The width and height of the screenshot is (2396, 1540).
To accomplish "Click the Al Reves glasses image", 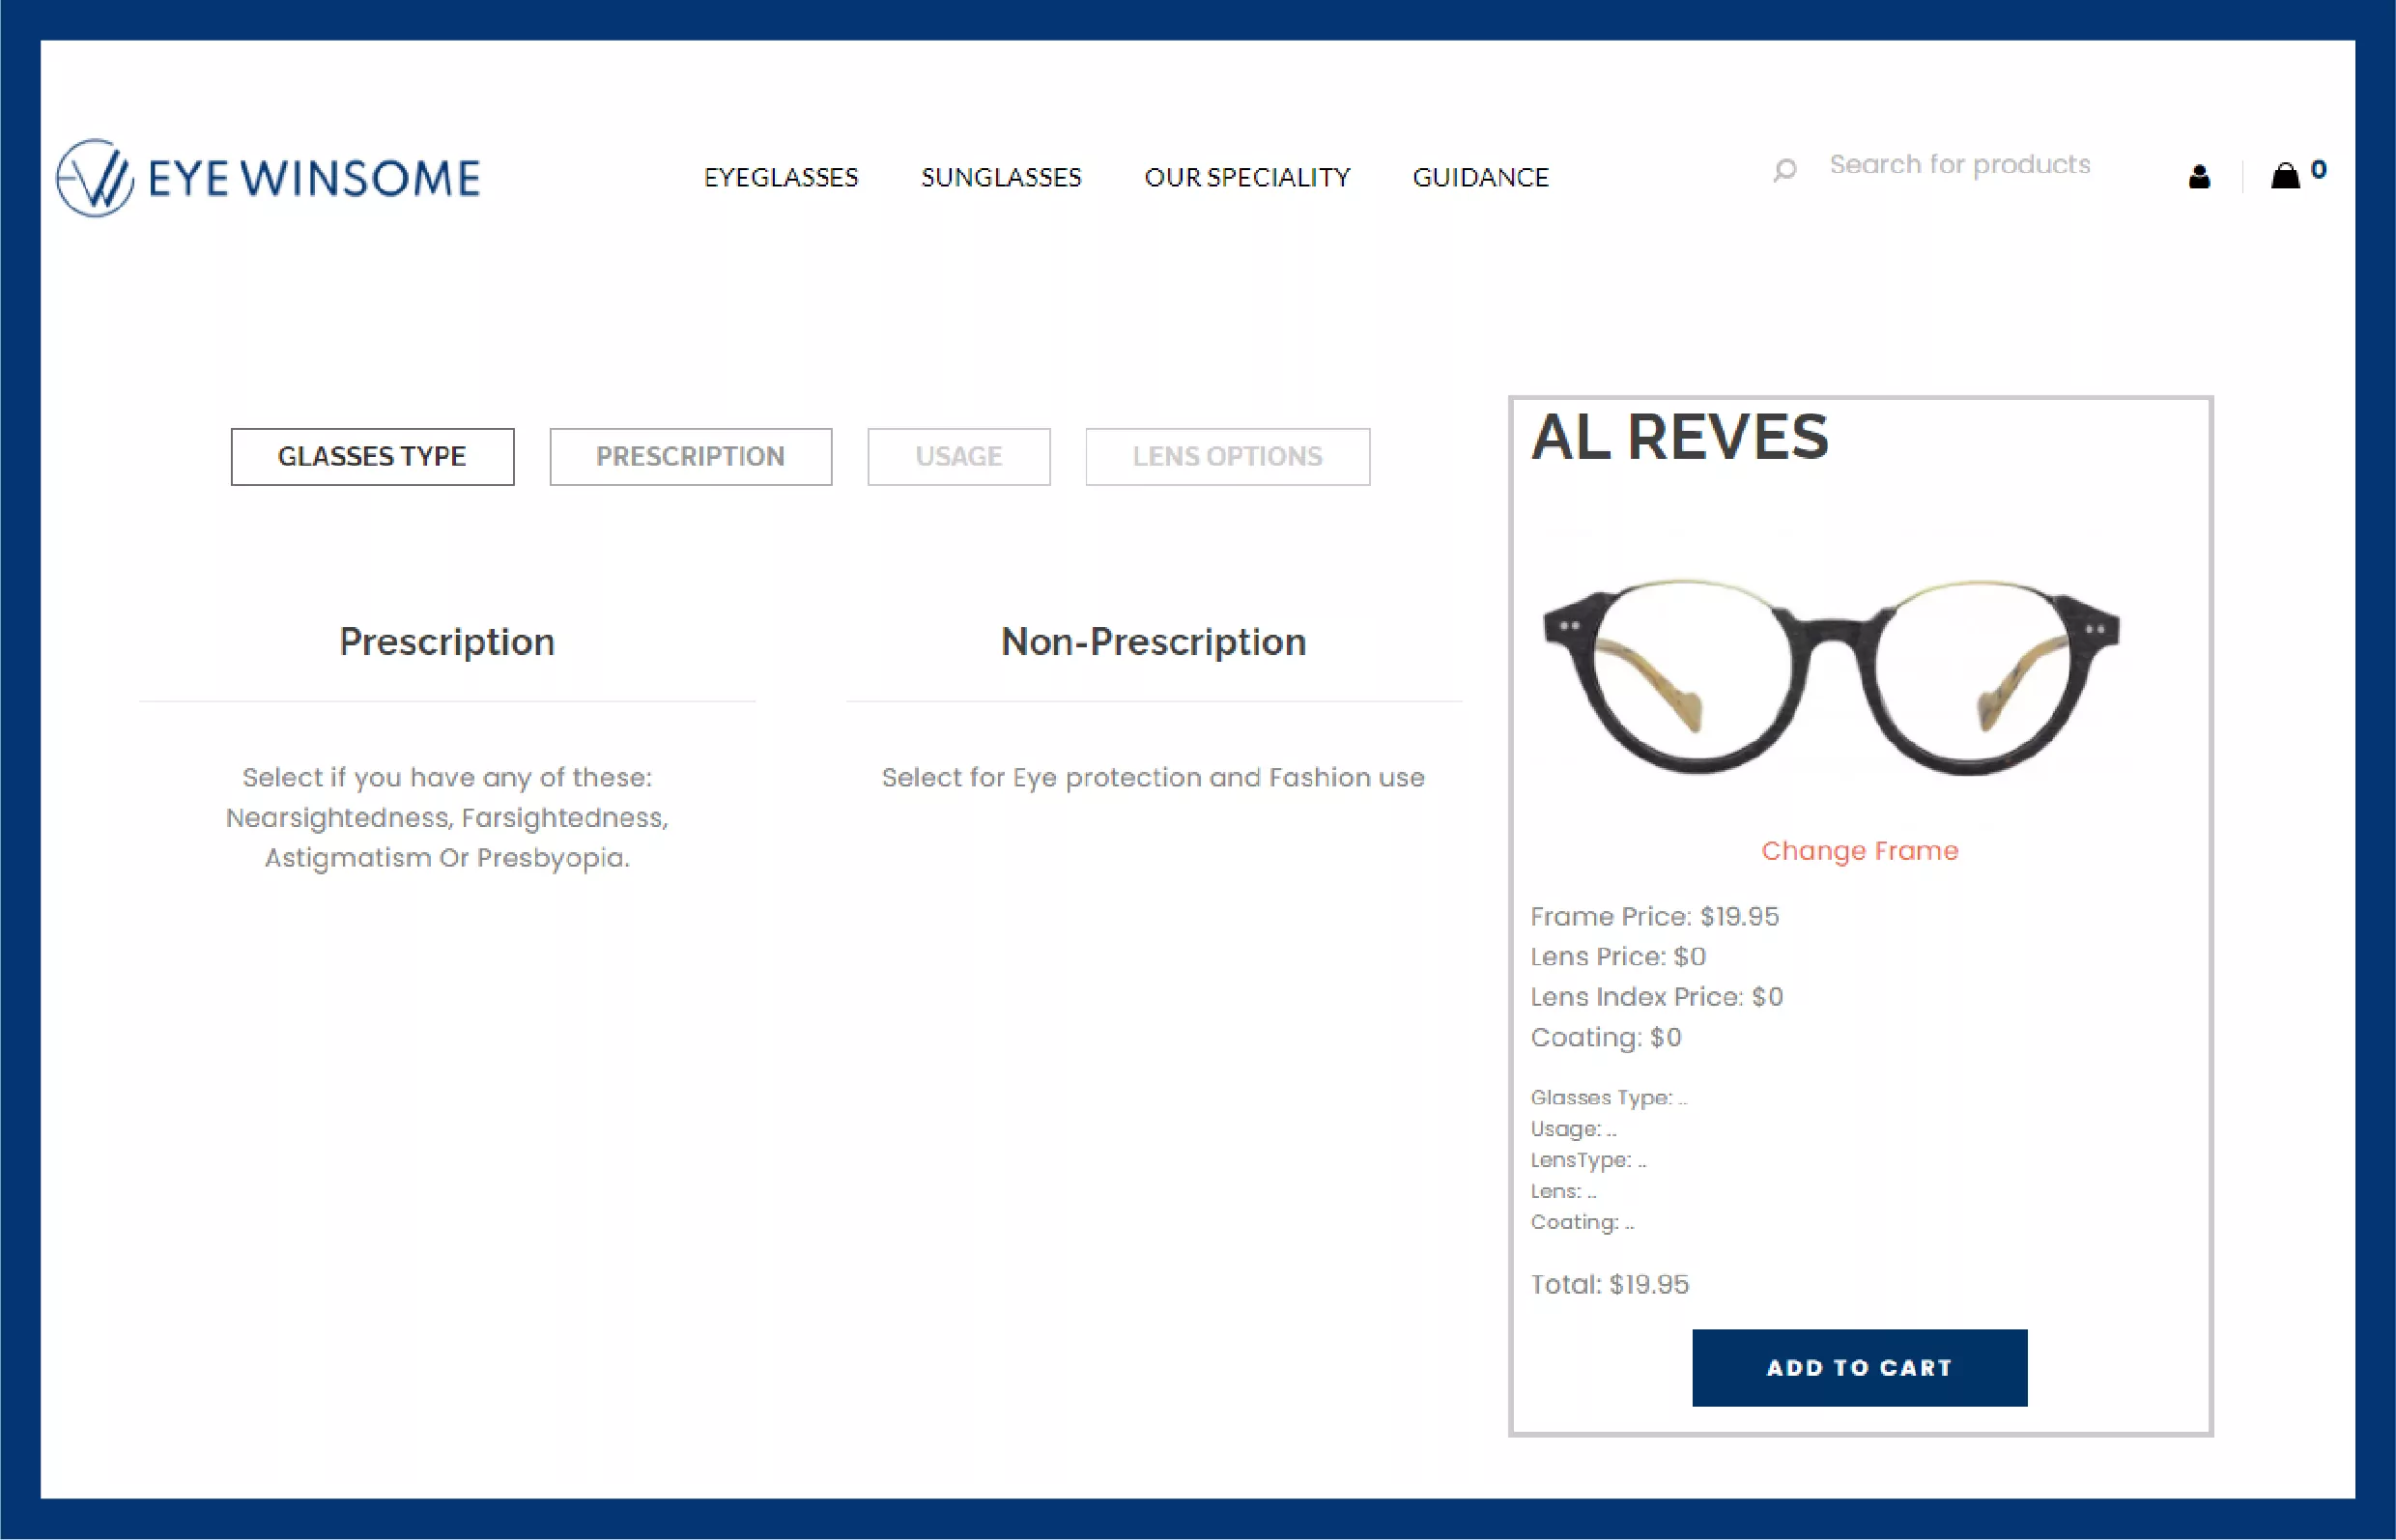I will point(1830,675).
